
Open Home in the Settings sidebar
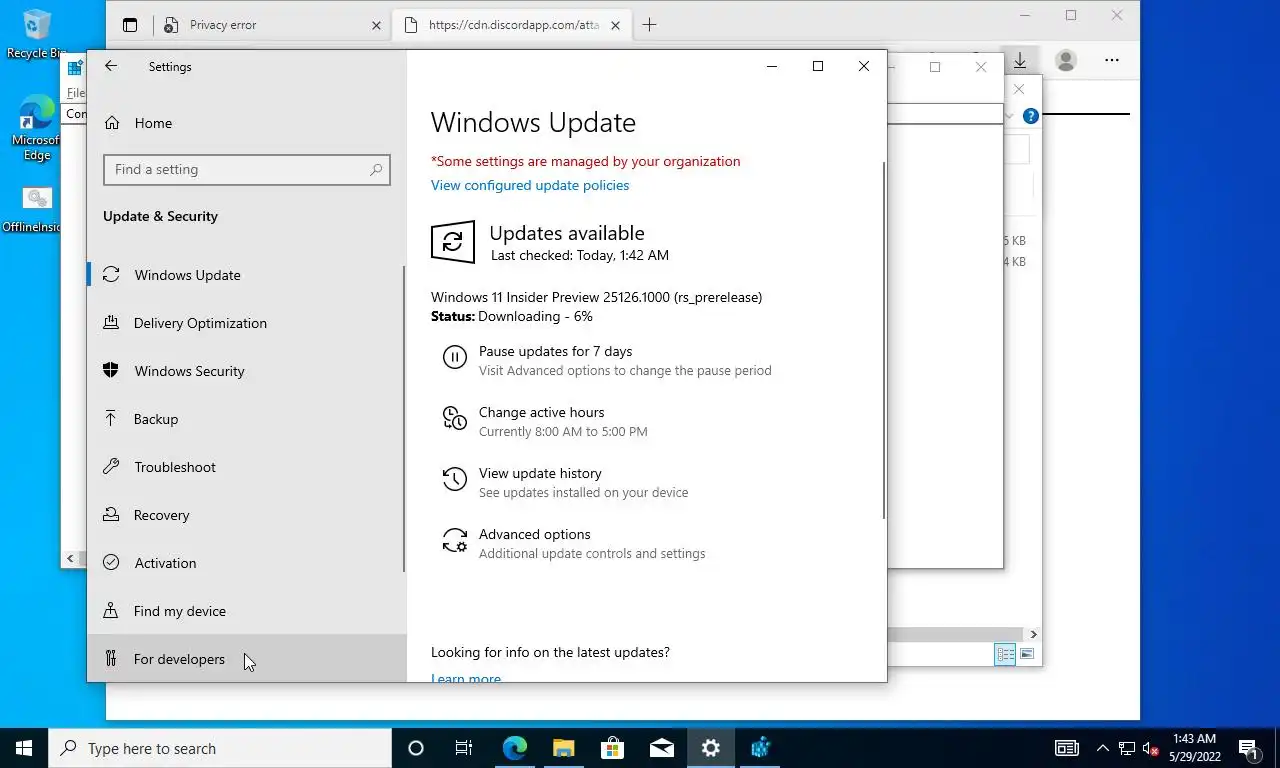[x=153, y=123]
